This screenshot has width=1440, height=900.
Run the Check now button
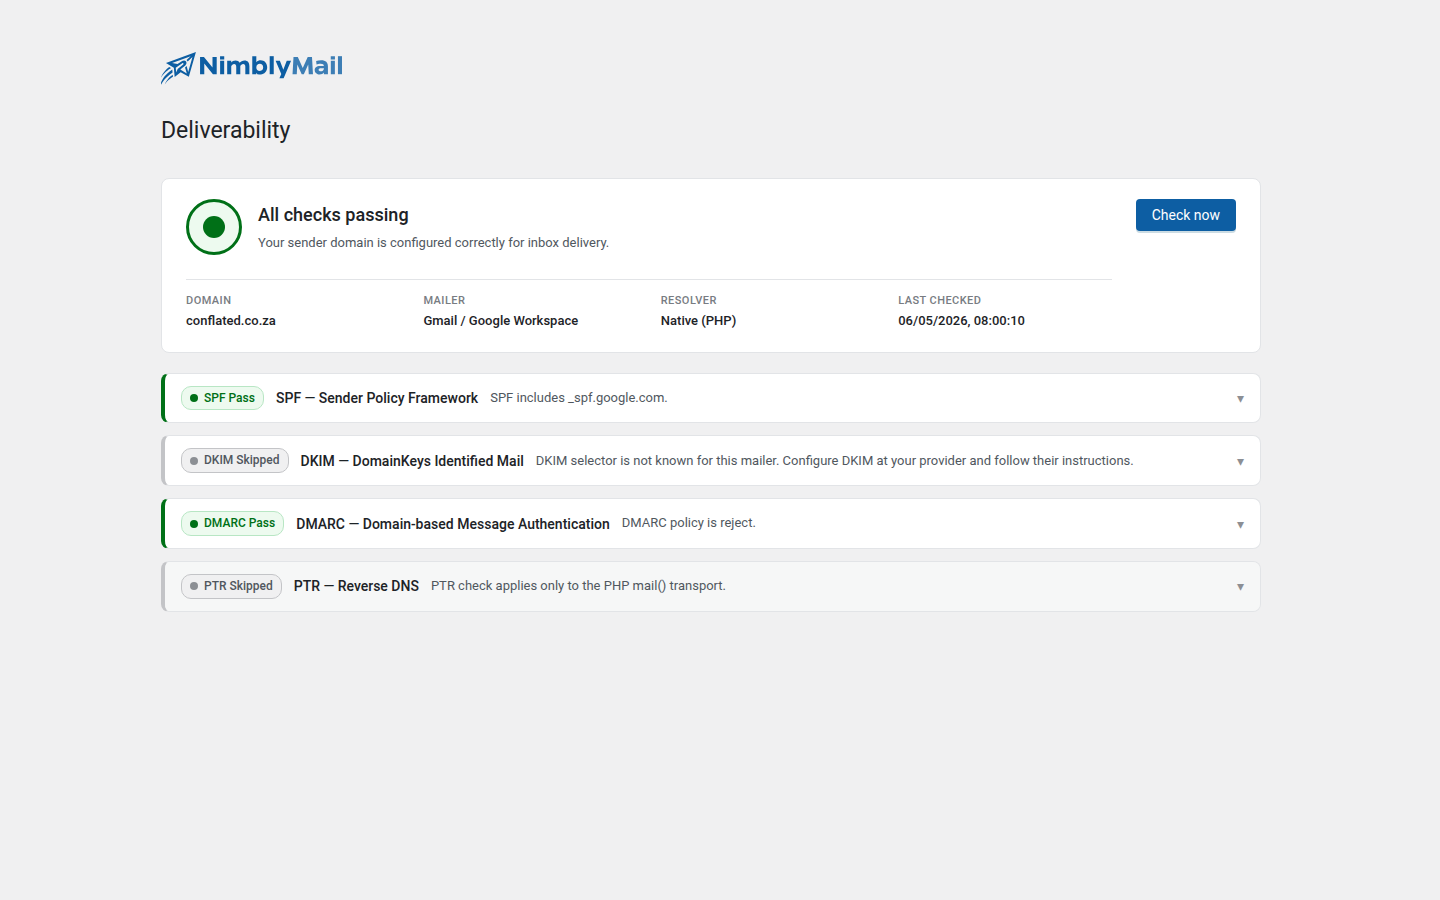[1185, 215]
